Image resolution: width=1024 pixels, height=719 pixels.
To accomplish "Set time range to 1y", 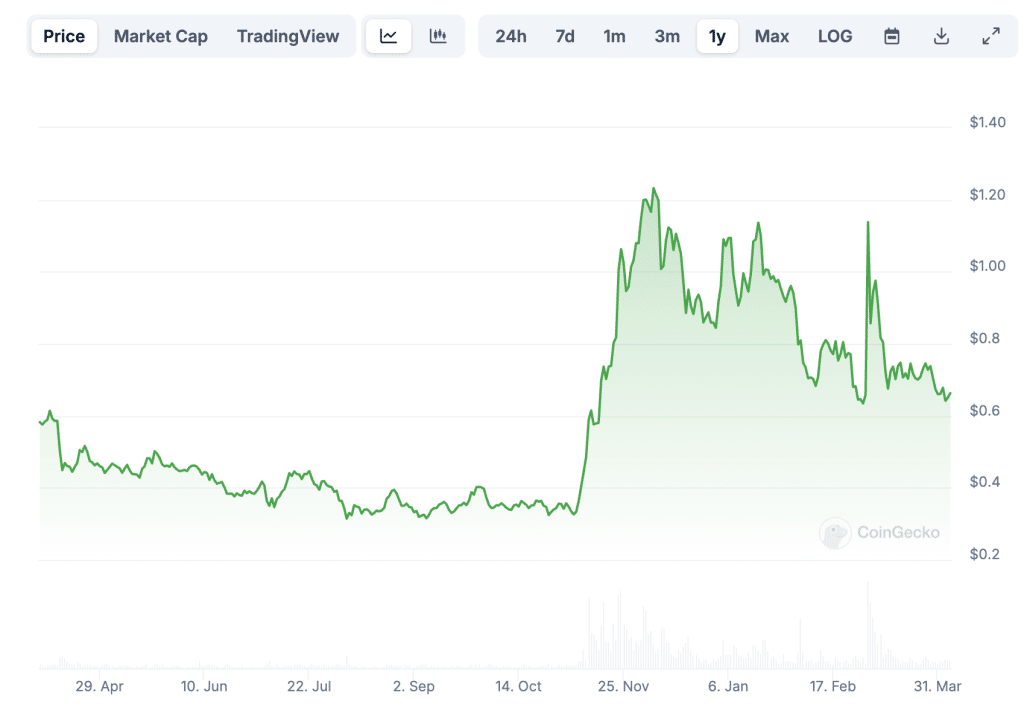I will 717,36.
